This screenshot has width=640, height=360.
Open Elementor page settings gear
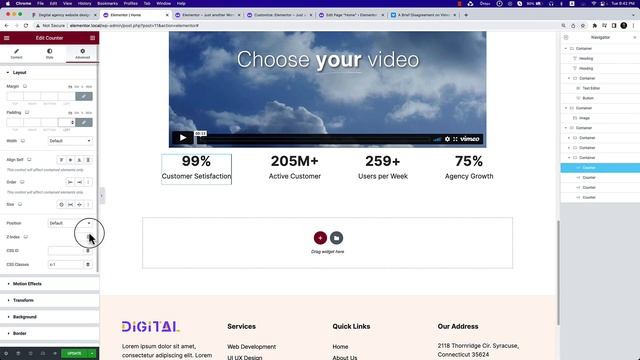6,353
